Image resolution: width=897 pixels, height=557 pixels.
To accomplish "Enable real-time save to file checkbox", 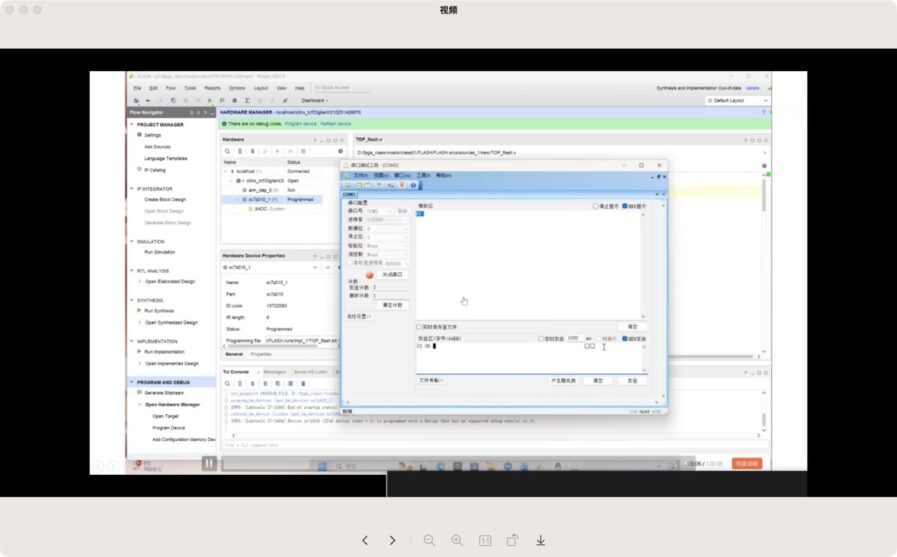I will tap(419, 327).
